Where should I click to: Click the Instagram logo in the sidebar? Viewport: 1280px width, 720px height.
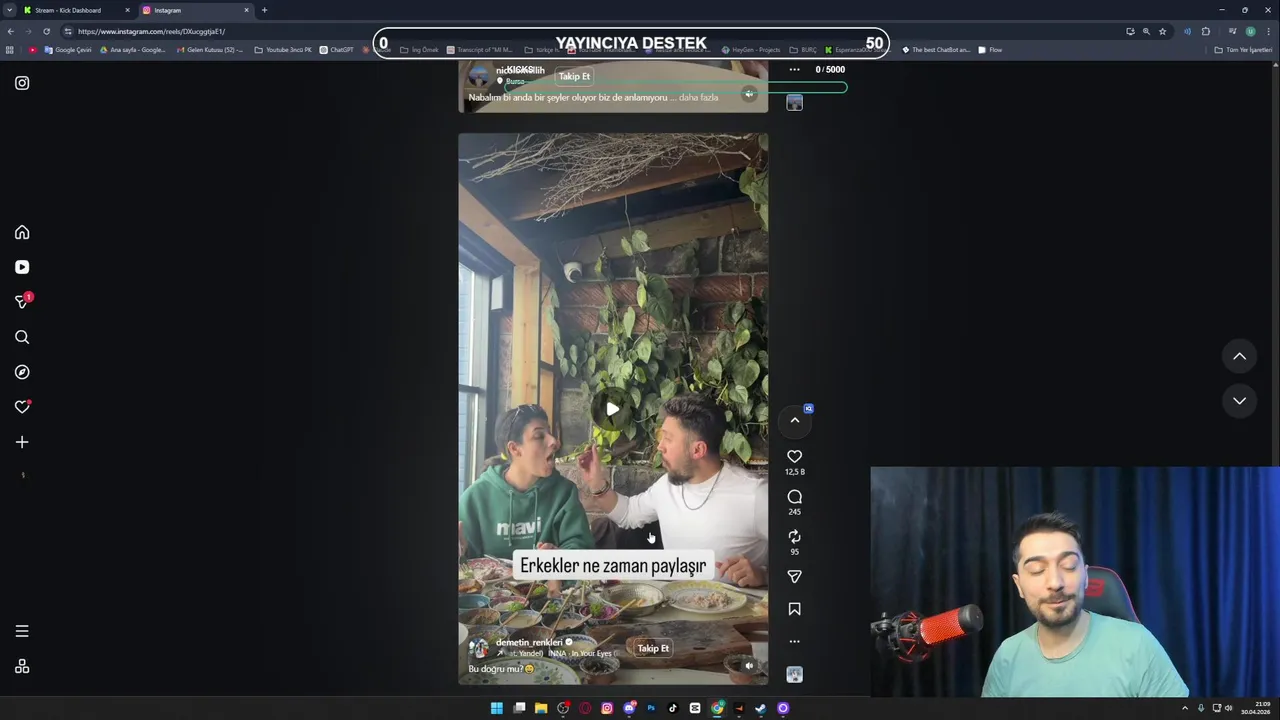[x=22, y=83]
